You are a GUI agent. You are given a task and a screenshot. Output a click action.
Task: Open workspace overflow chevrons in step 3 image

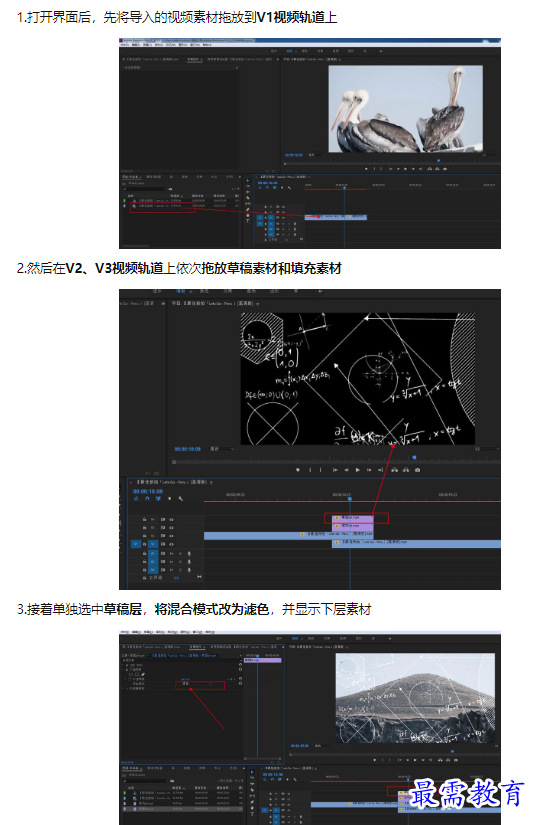(x=390, y=638)
